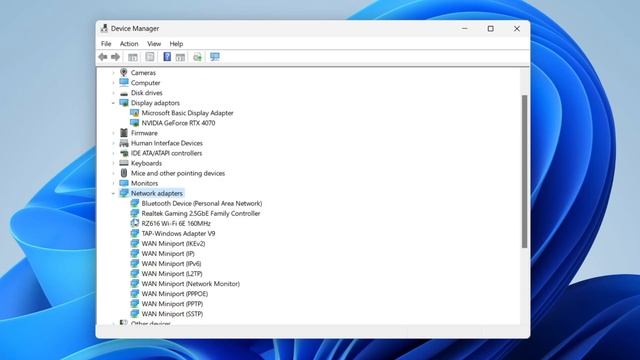The image size is (640, 360).
Task: Expand the Cameras category
Action: click(113, 73)
